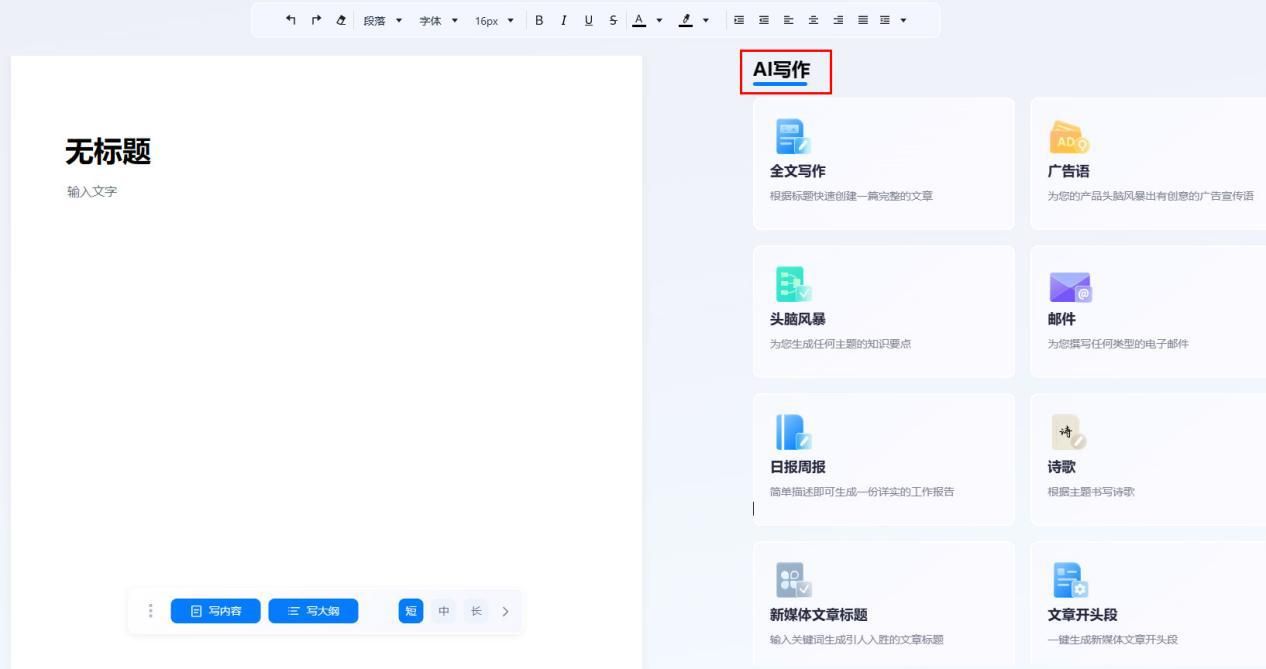Click the 写内容 button

(215, 611)
